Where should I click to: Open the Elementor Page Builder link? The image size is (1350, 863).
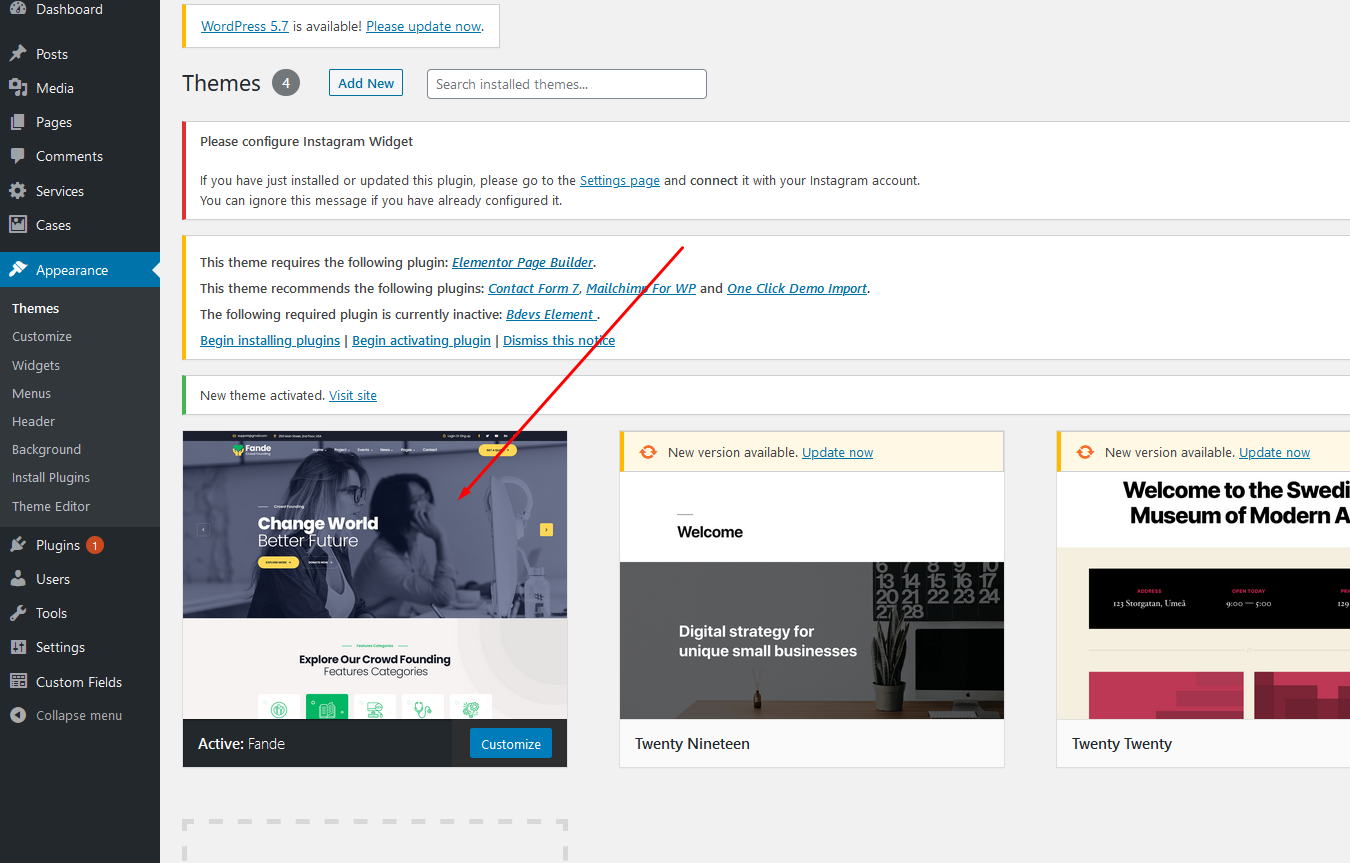pos(523,262)
